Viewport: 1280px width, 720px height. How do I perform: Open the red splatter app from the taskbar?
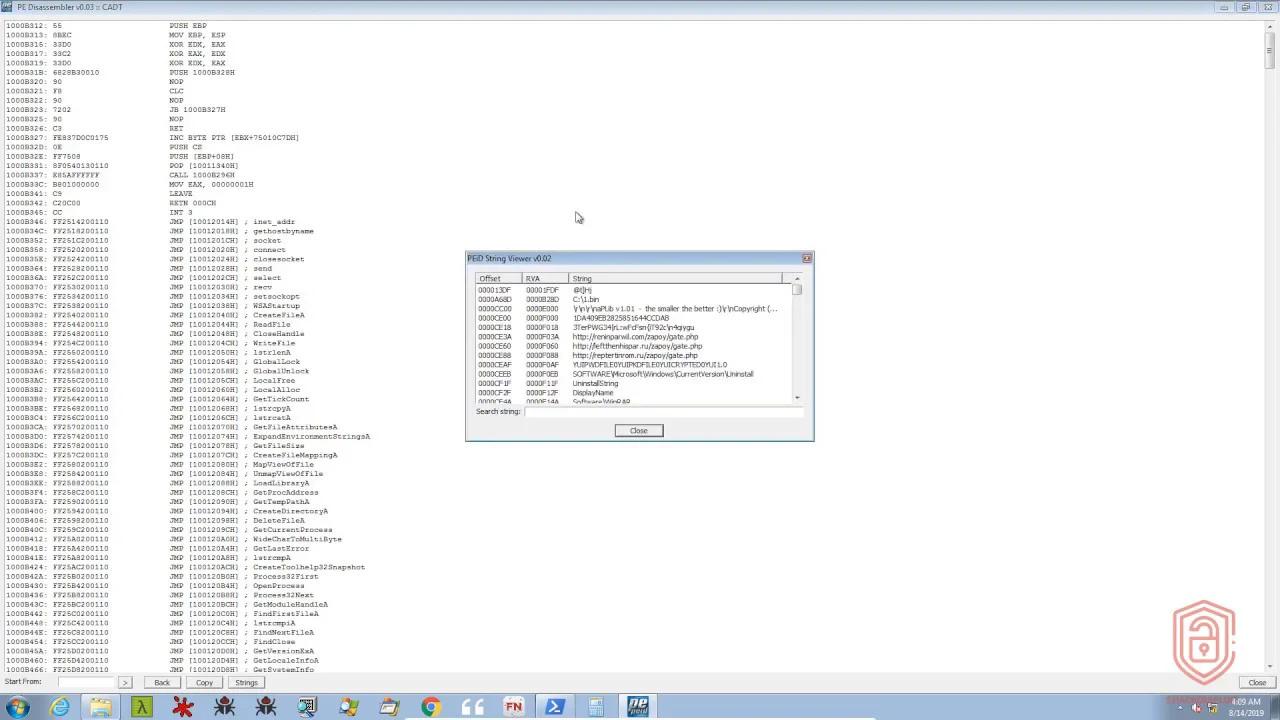[x=182, y=707]
